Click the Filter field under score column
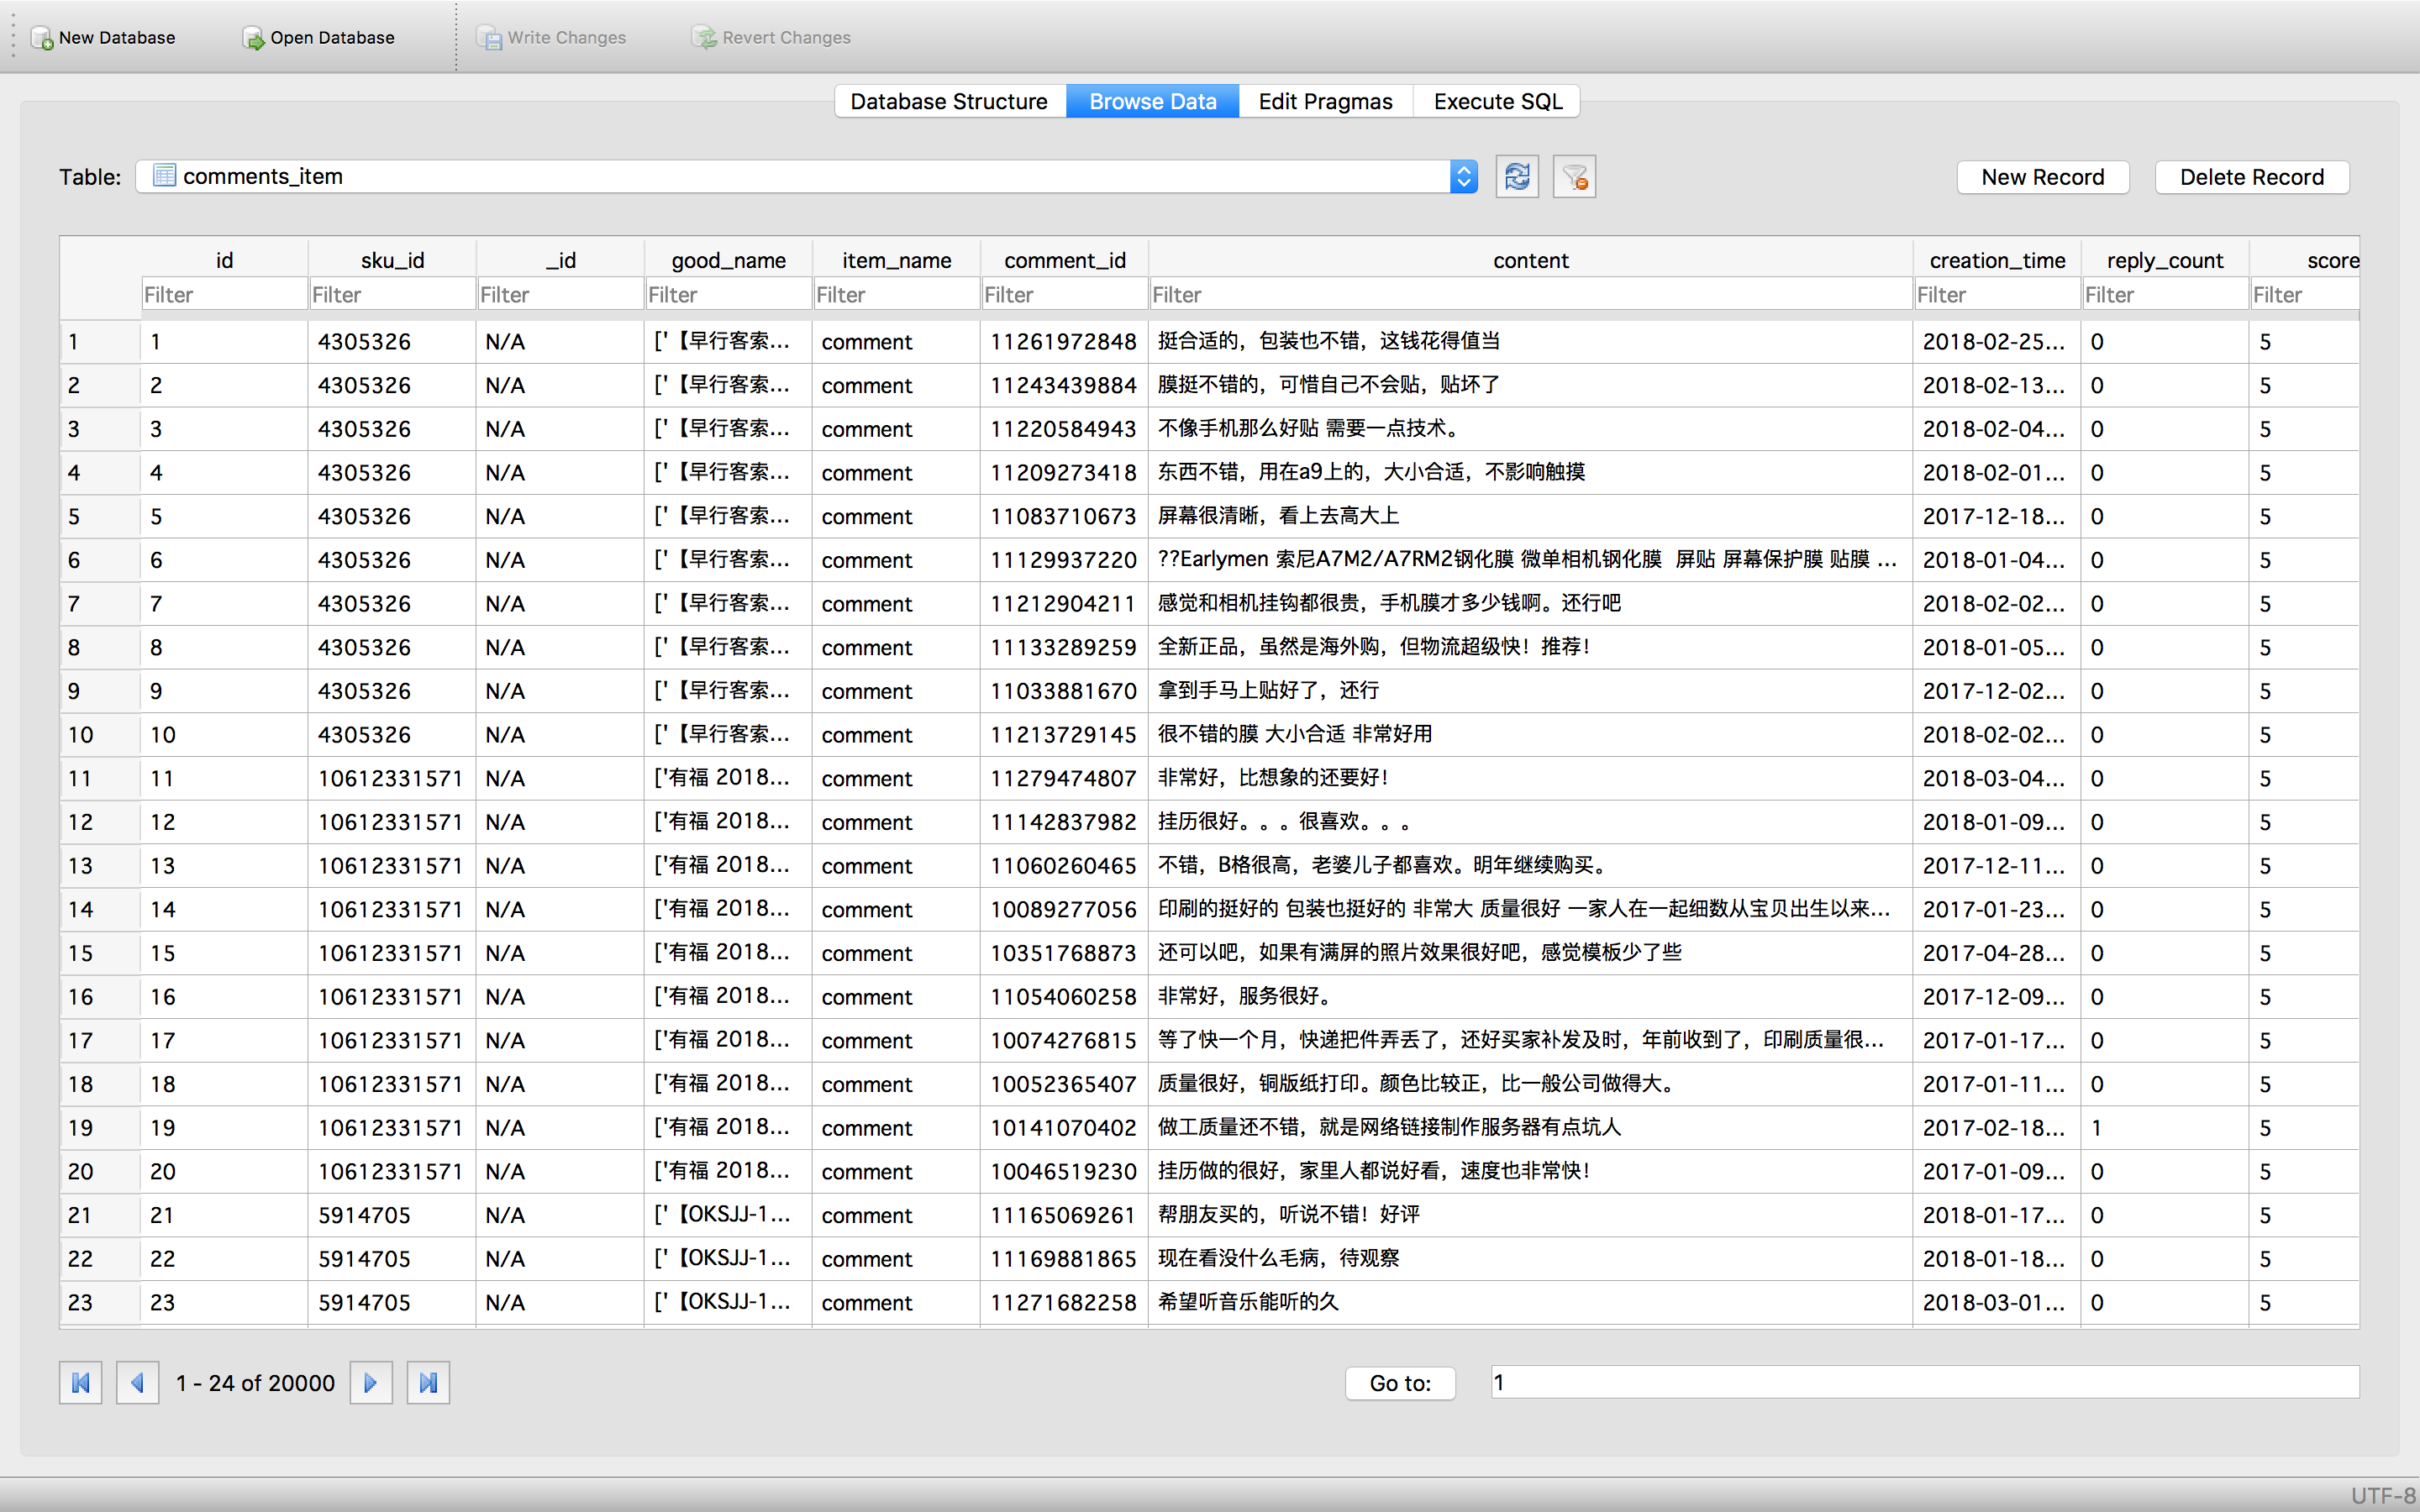Screen dimensions: 2420x1512 2305,295
